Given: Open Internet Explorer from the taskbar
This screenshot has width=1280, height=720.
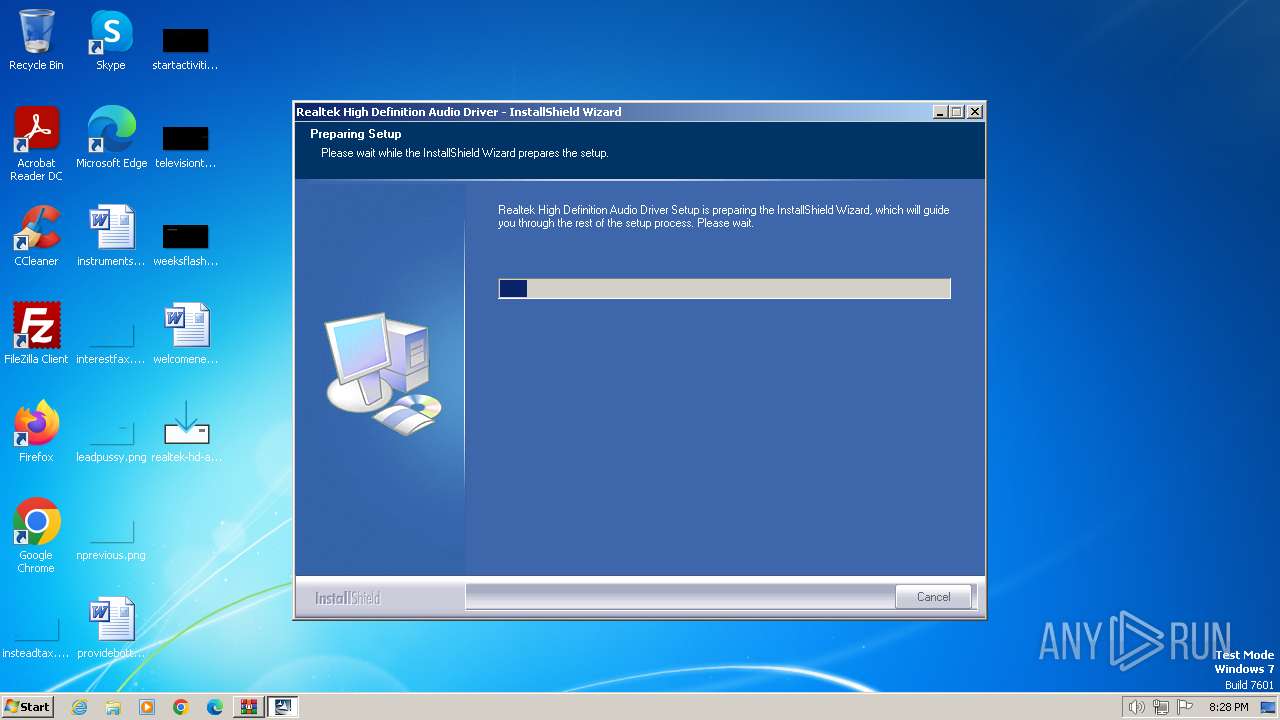Looking at the screenshot, I should [79, 707].
